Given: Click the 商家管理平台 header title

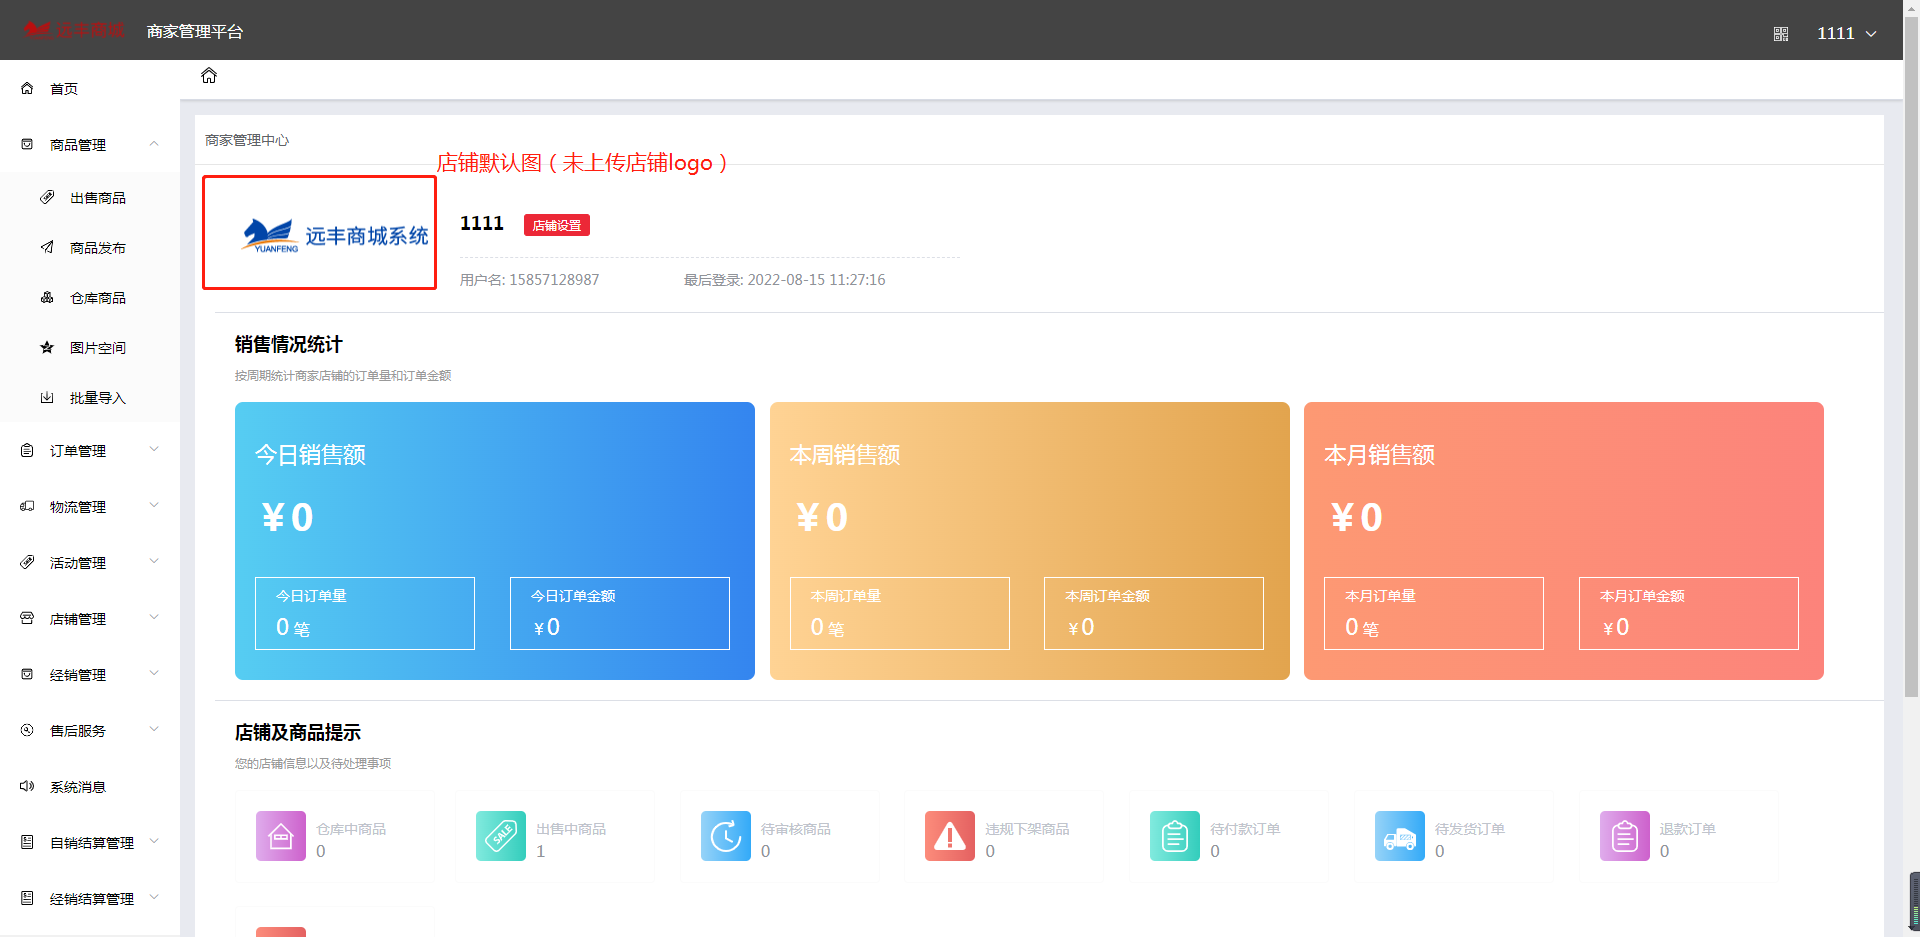Looking at the screenshot, I should (x=195, y=32).
